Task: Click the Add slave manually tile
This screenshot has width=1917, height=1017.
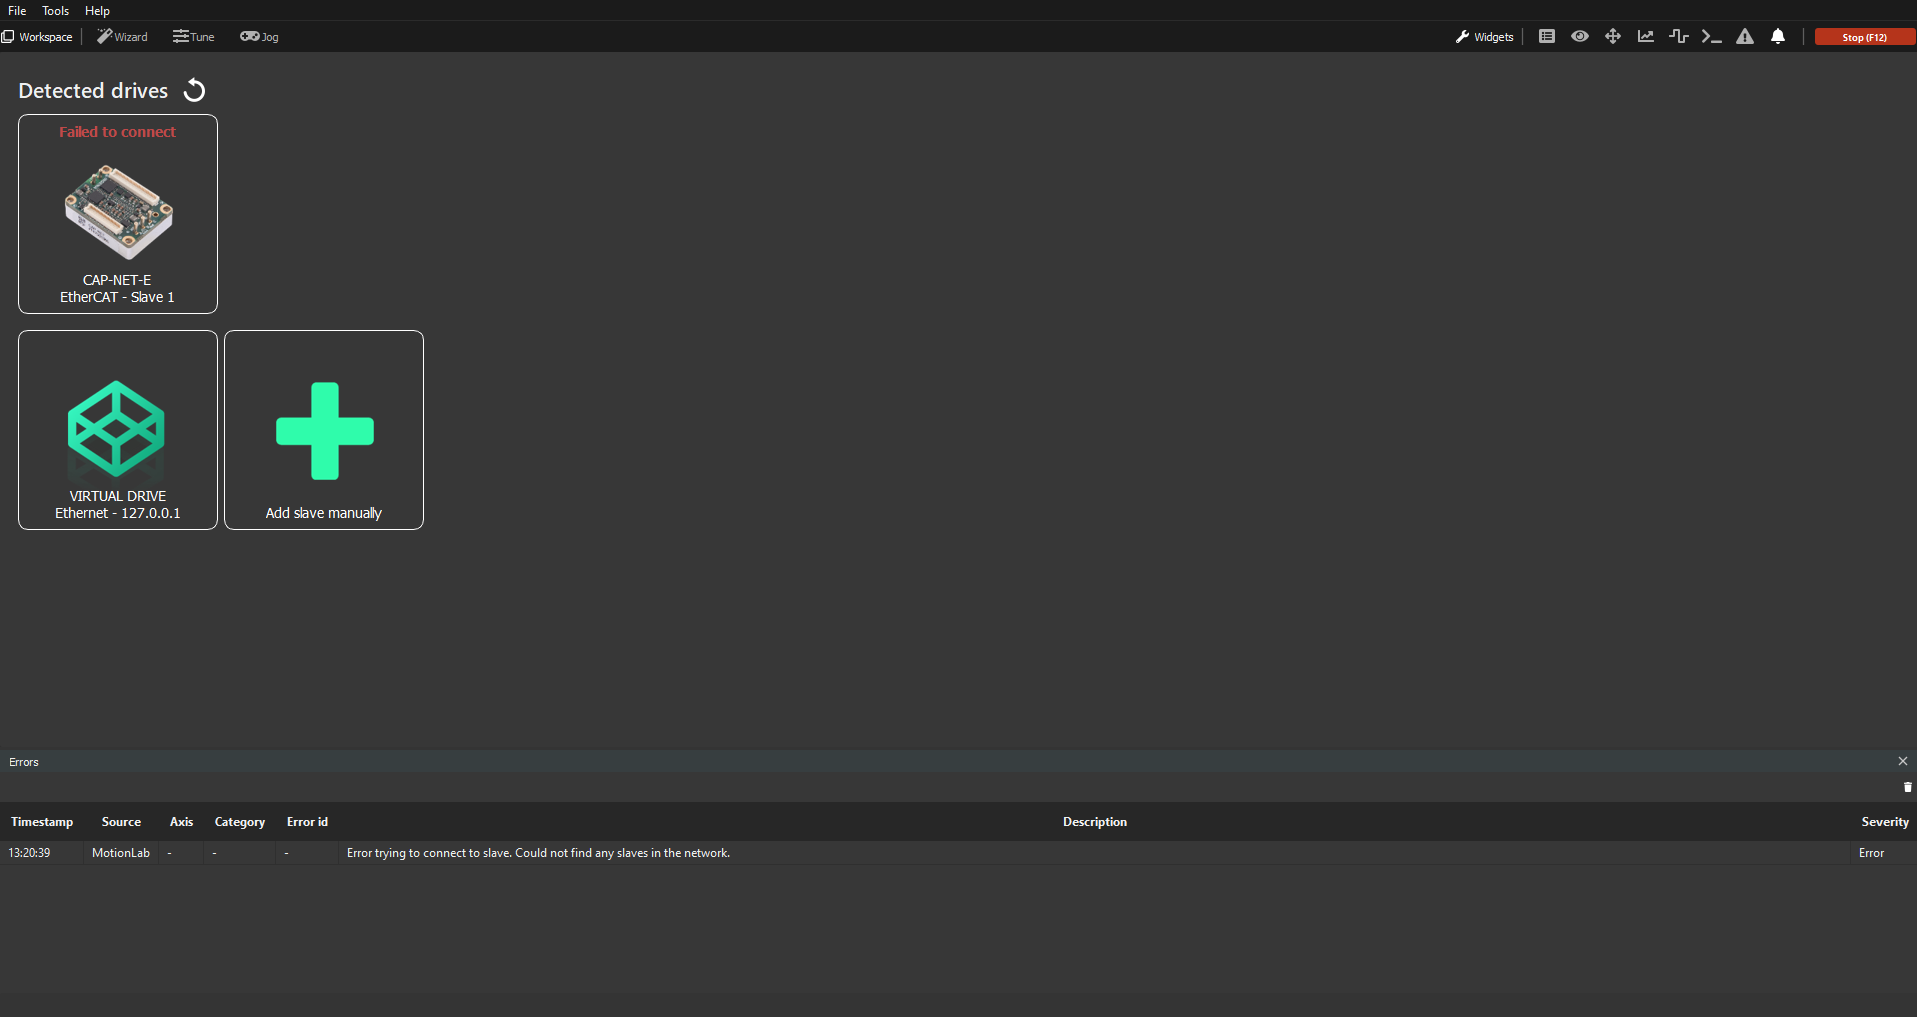Action: [324, 430]
